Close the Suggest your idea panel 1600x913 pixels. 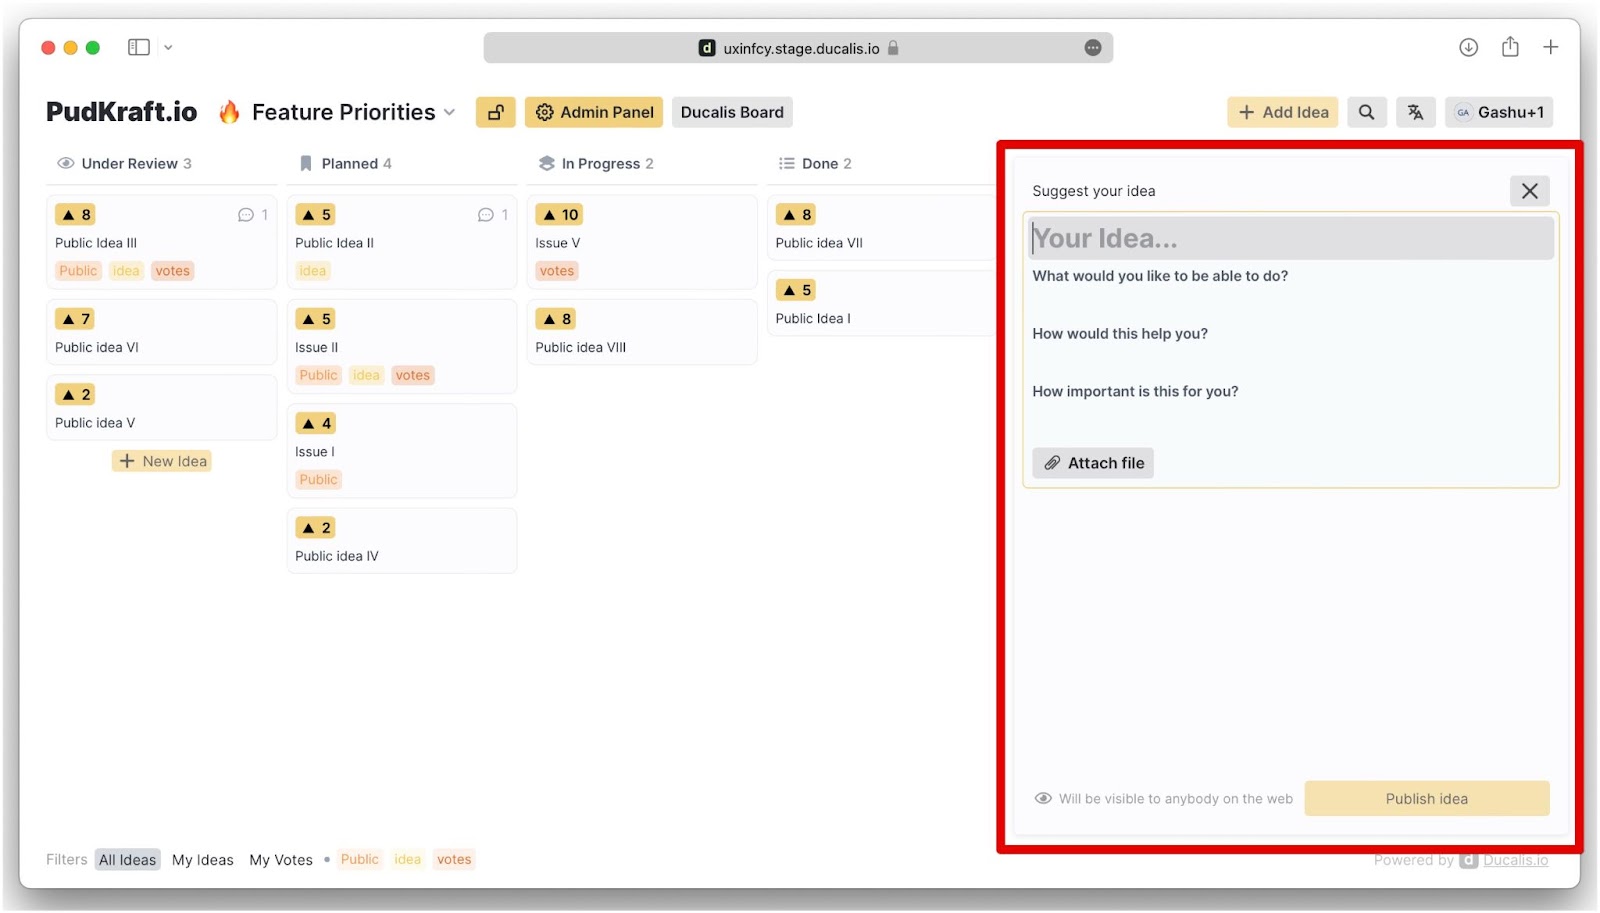[x=1529, y=191]
